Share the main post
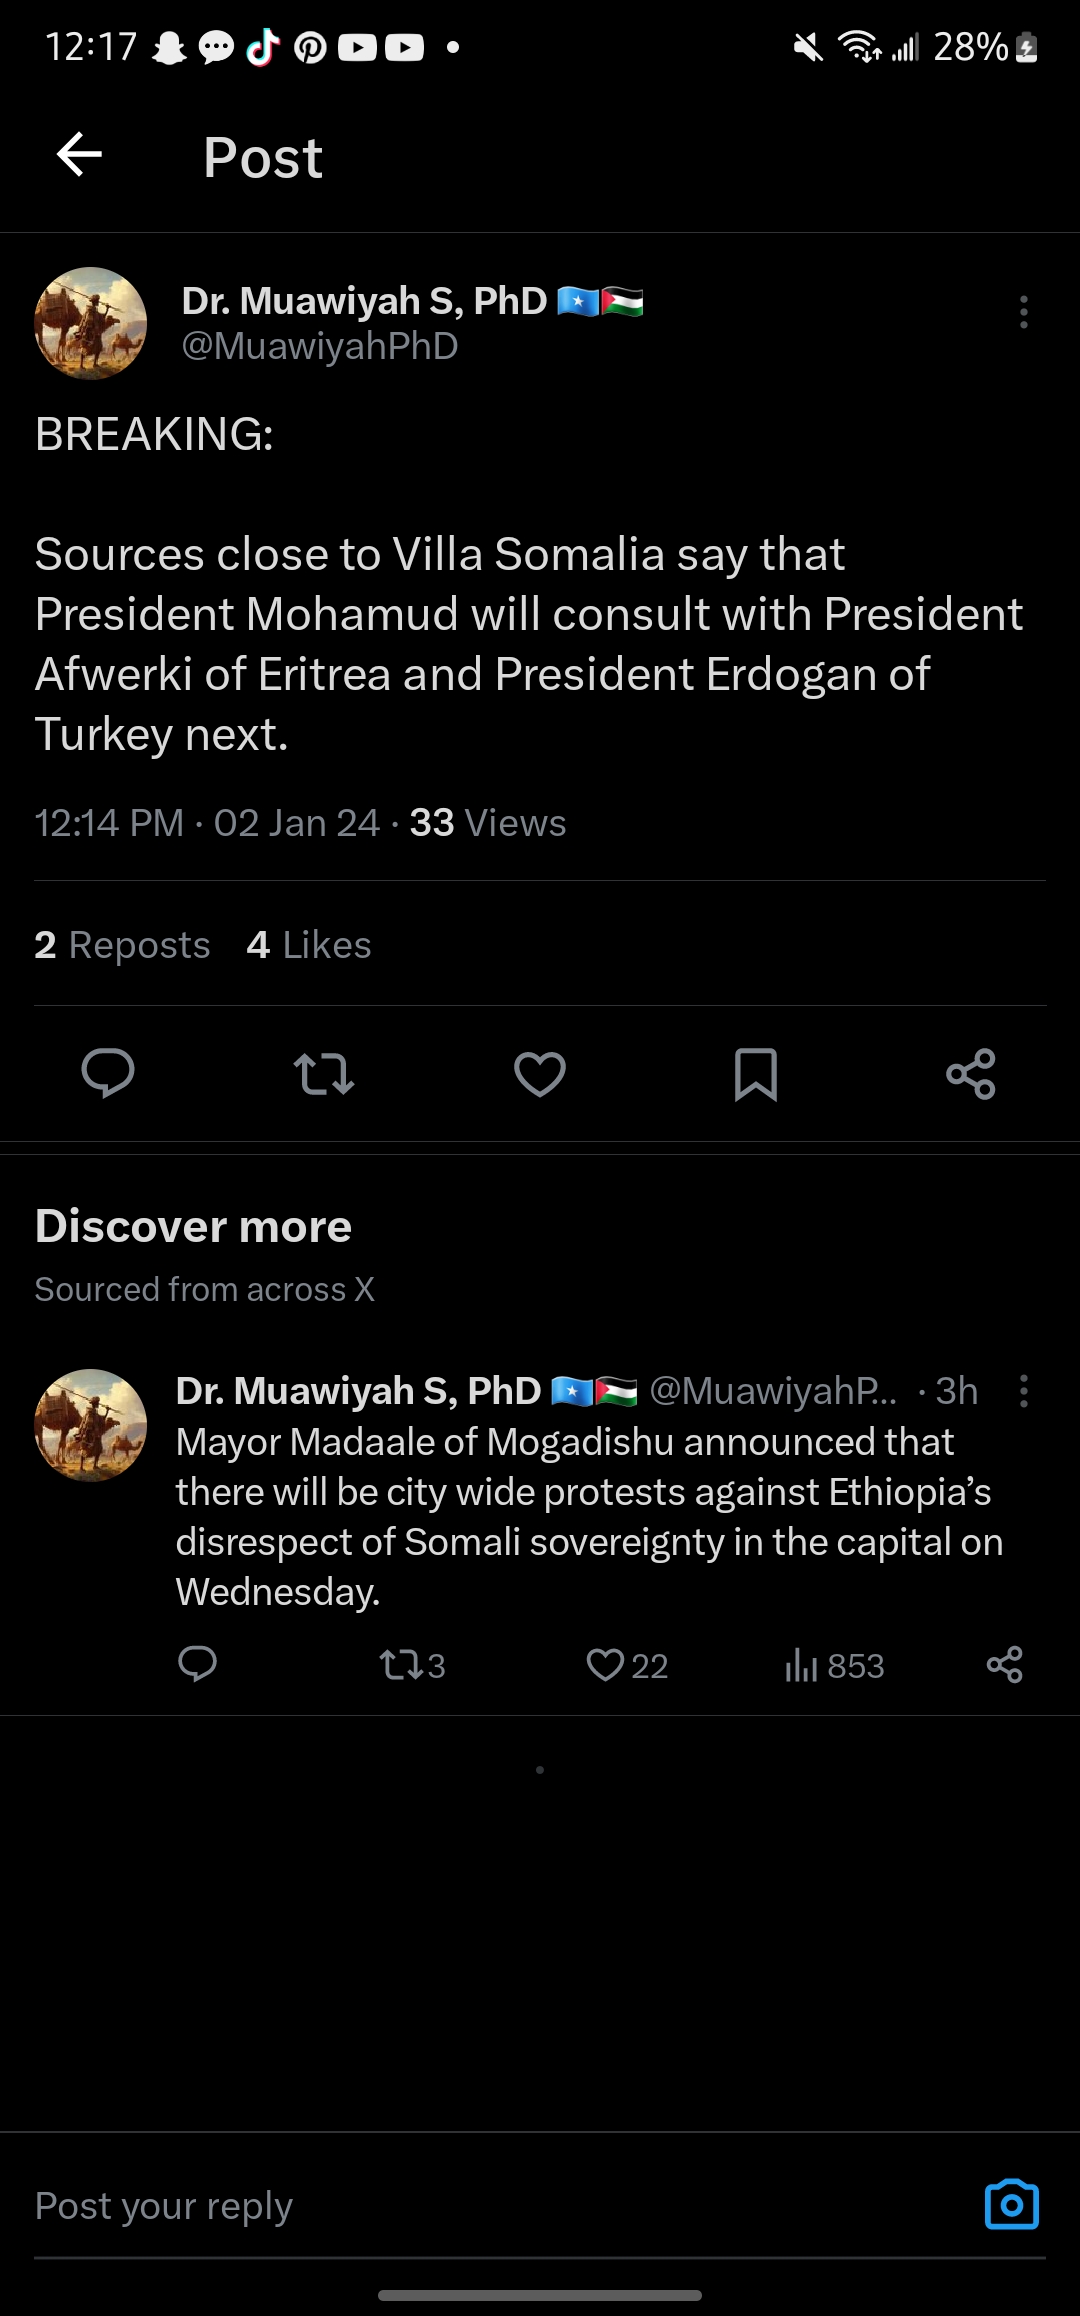Screen dimensions: 1080x2316 pos(971,1074)
